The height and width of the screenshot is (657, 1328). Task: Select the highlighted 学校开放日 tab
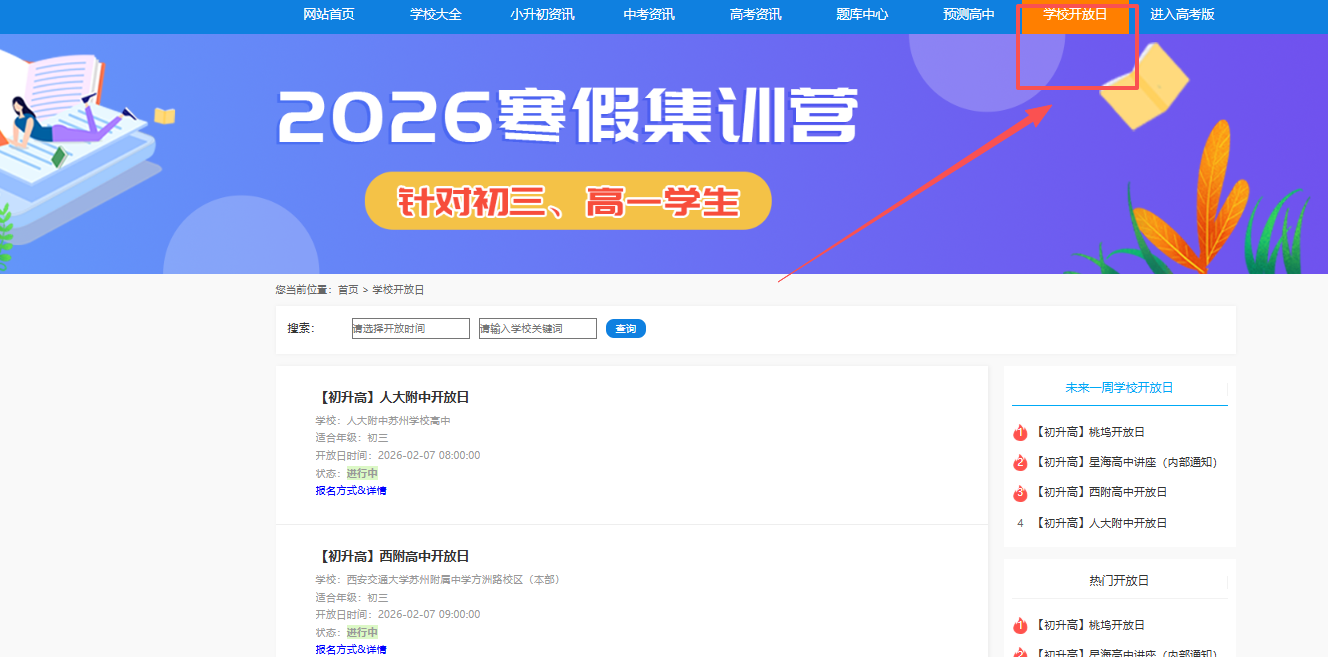pos(1075,15)
